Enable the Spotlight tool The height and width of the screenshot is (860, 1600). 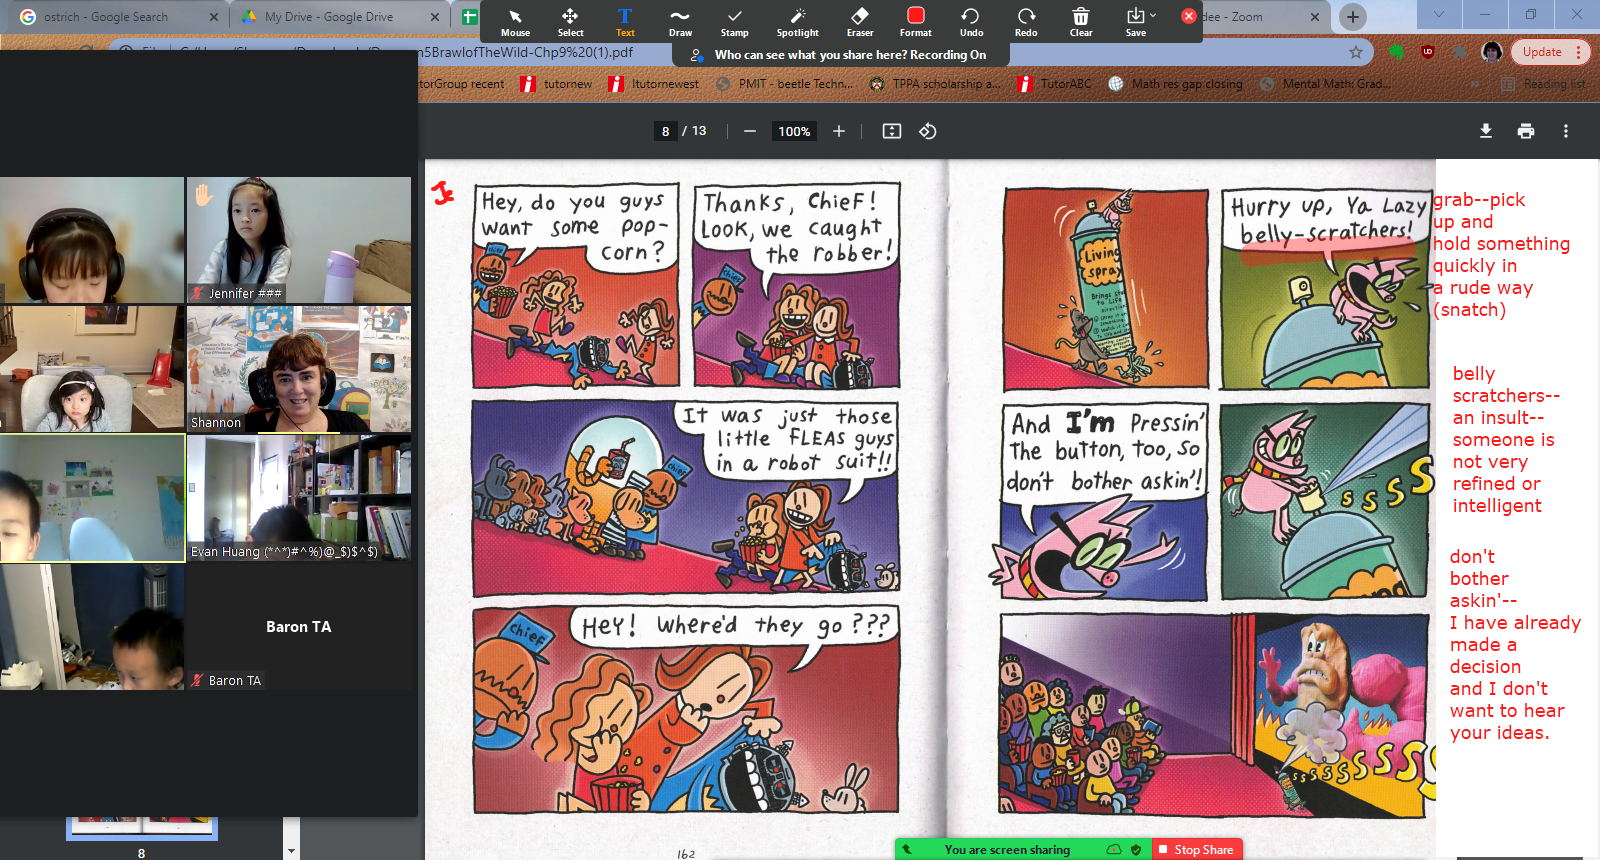point(797,22)
